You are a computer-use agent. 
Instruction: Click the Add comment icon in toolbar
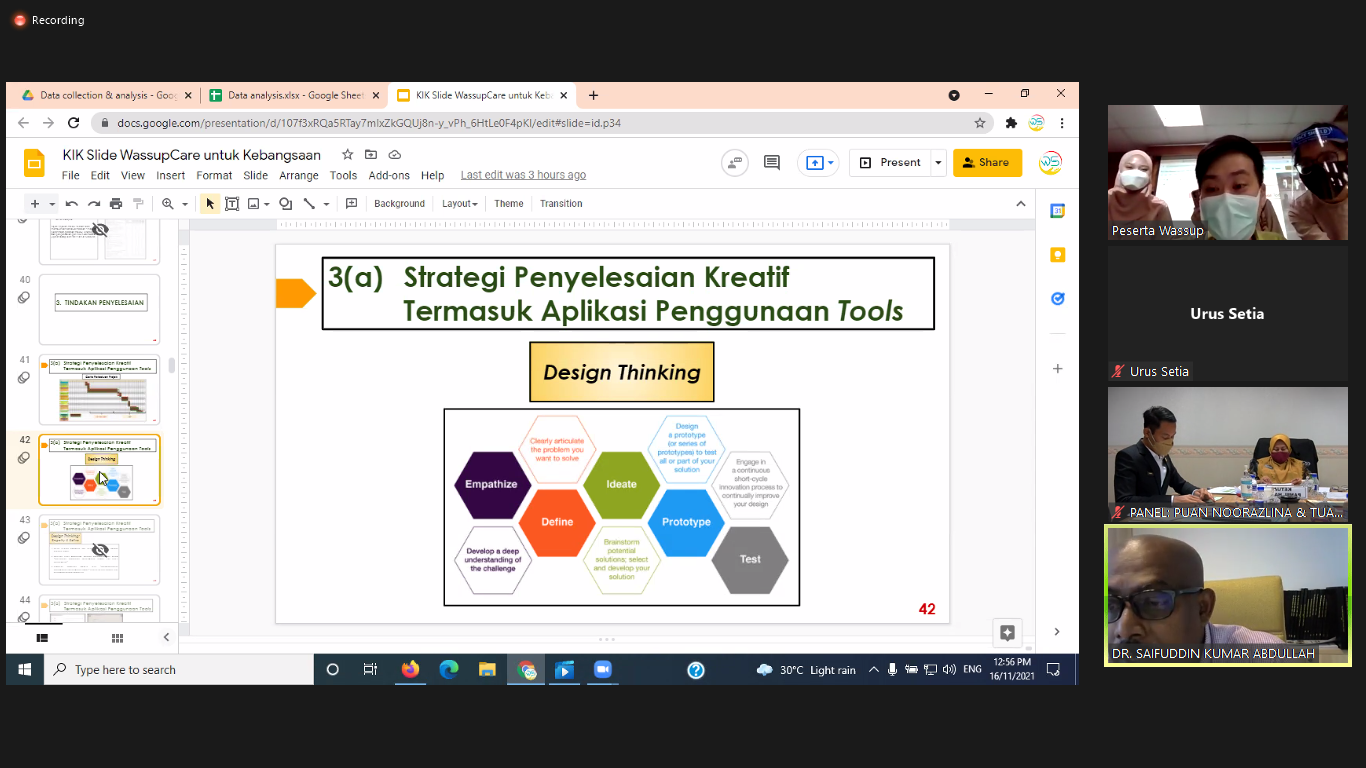(352, 204)
